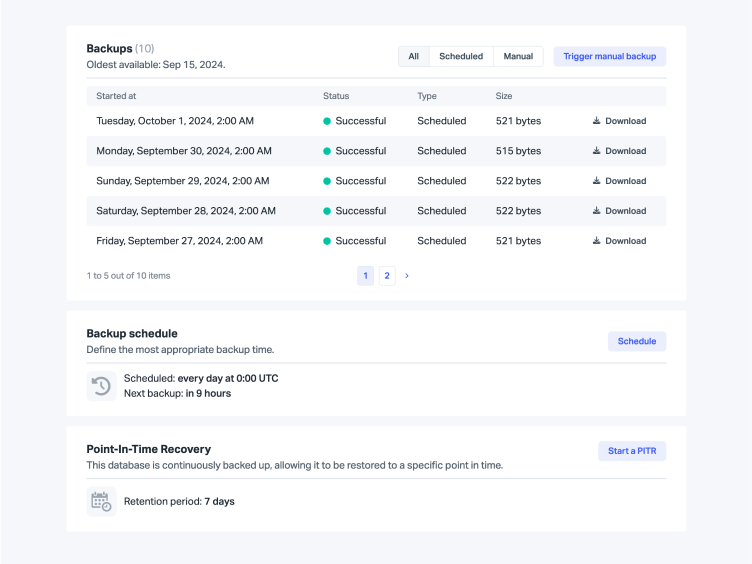The width and height of the screenshot is (752, 564).
Task: Trigger a manual backup
Action: click(609, 57)
